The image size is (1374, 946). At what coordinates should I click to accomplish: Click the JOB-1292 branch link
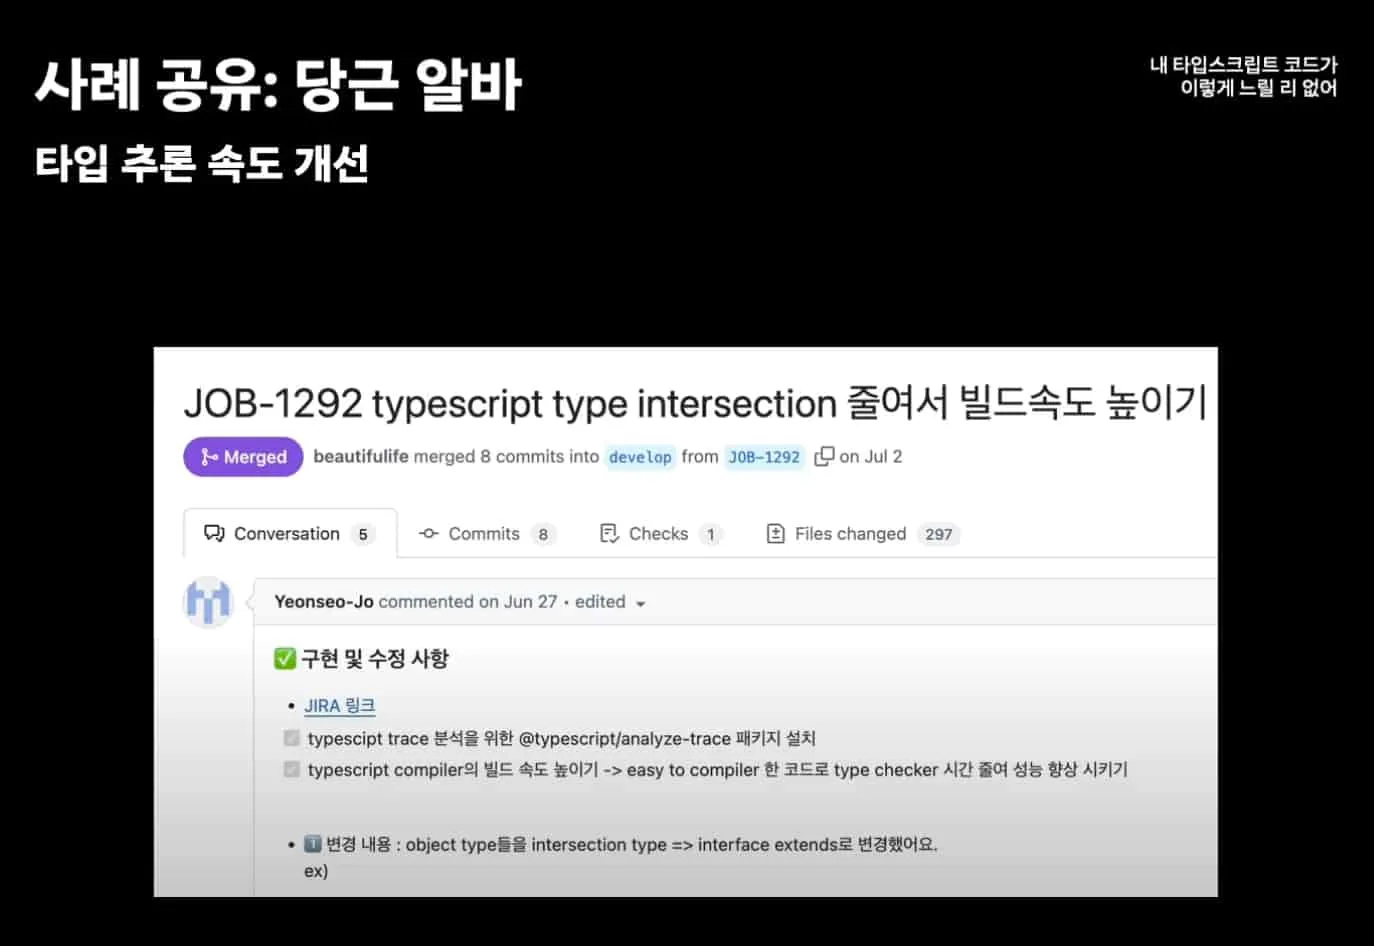[764, 456]
